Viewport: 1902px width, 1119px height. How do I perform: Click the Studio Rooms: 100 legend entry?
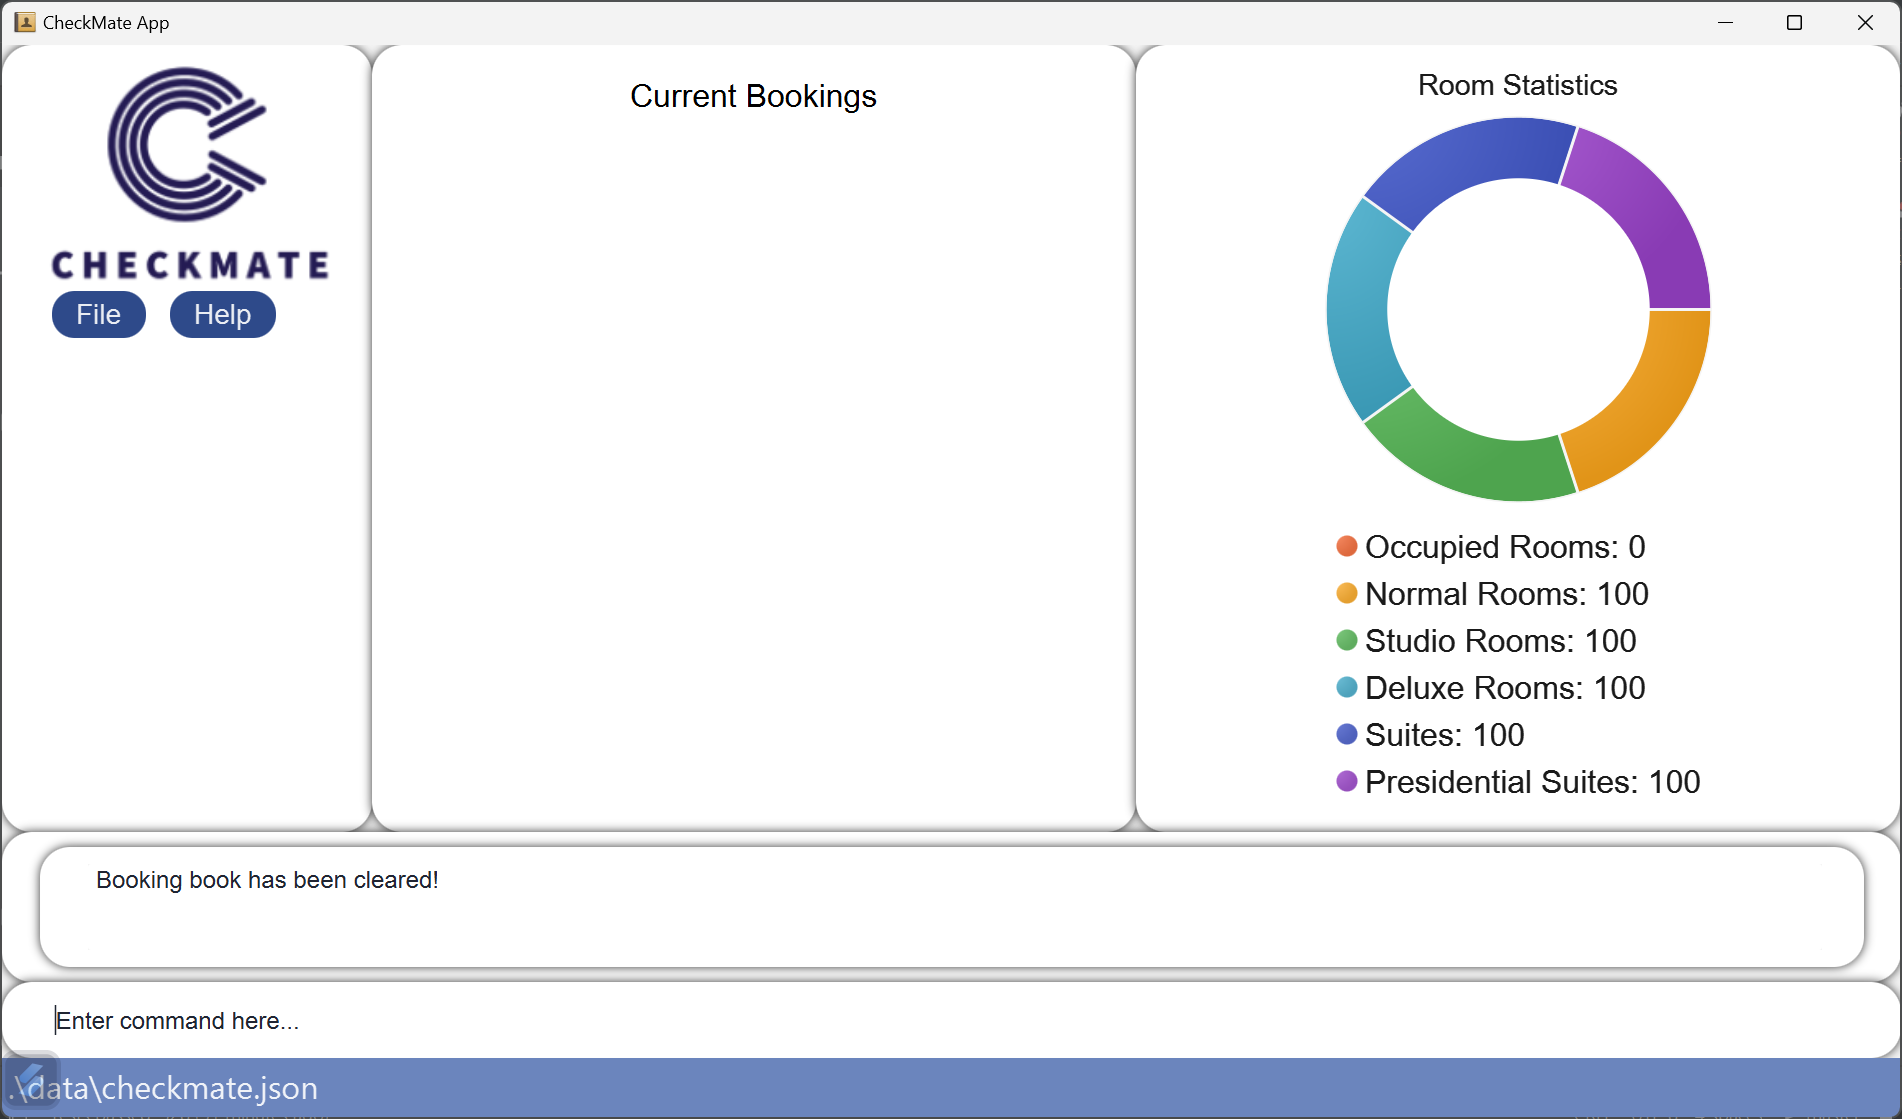tap(1486, 641)
